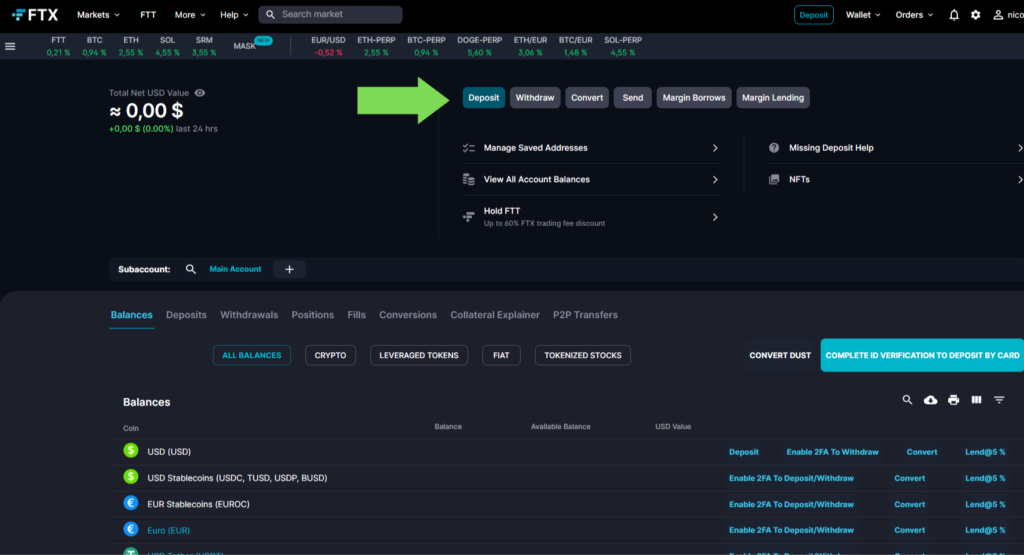Screen dimensions: 1024x555
Task: Select the ALL BALANCES filter
Action: pyautogui.click(x=252, y=355)
